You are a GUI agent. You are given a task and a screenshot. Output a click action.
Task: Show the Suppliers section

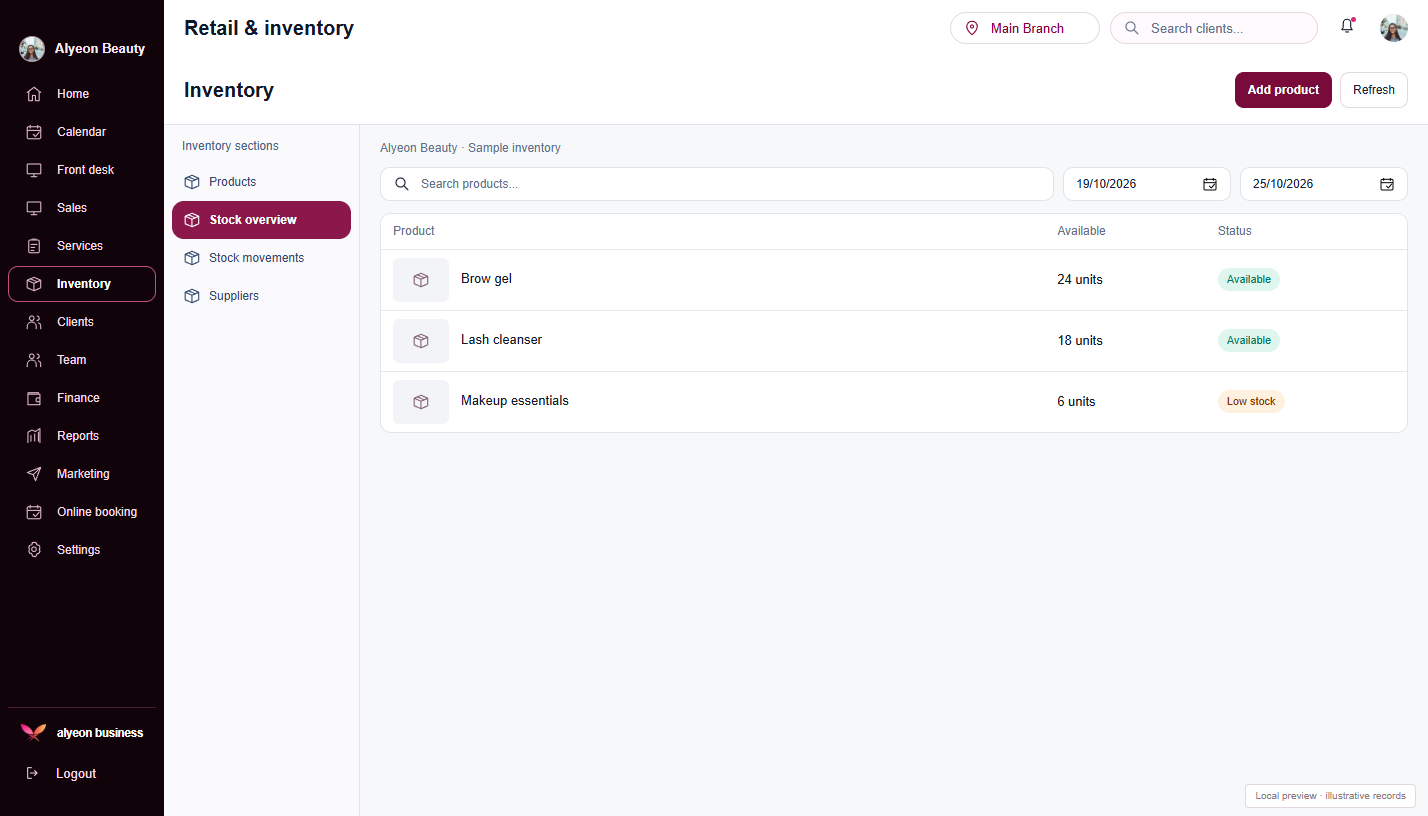point(261,296)
